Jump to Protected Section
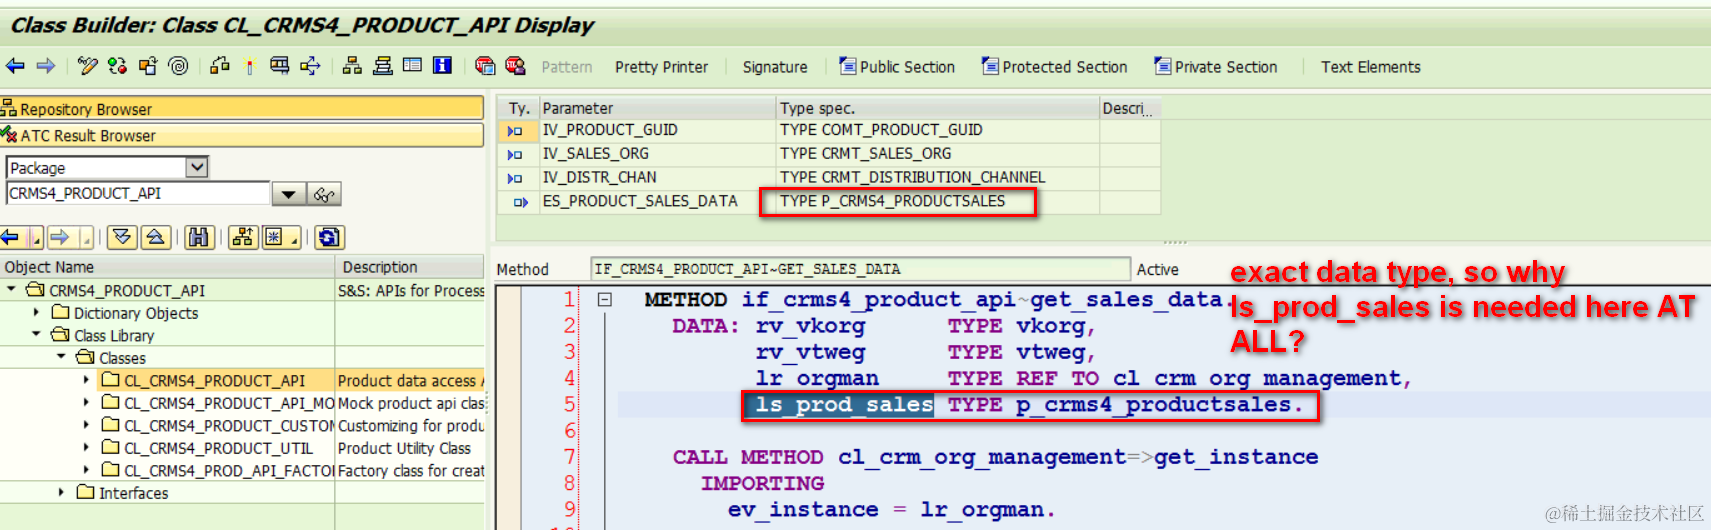The height and width of the screenshot is (530, 1711). [x=1054, y=67]
